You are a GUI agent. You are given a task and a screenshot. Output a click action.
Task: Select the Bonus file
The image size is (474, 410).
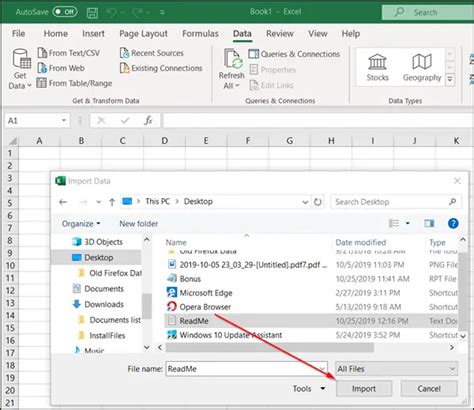pyautogui.click(x=184, y=279)
